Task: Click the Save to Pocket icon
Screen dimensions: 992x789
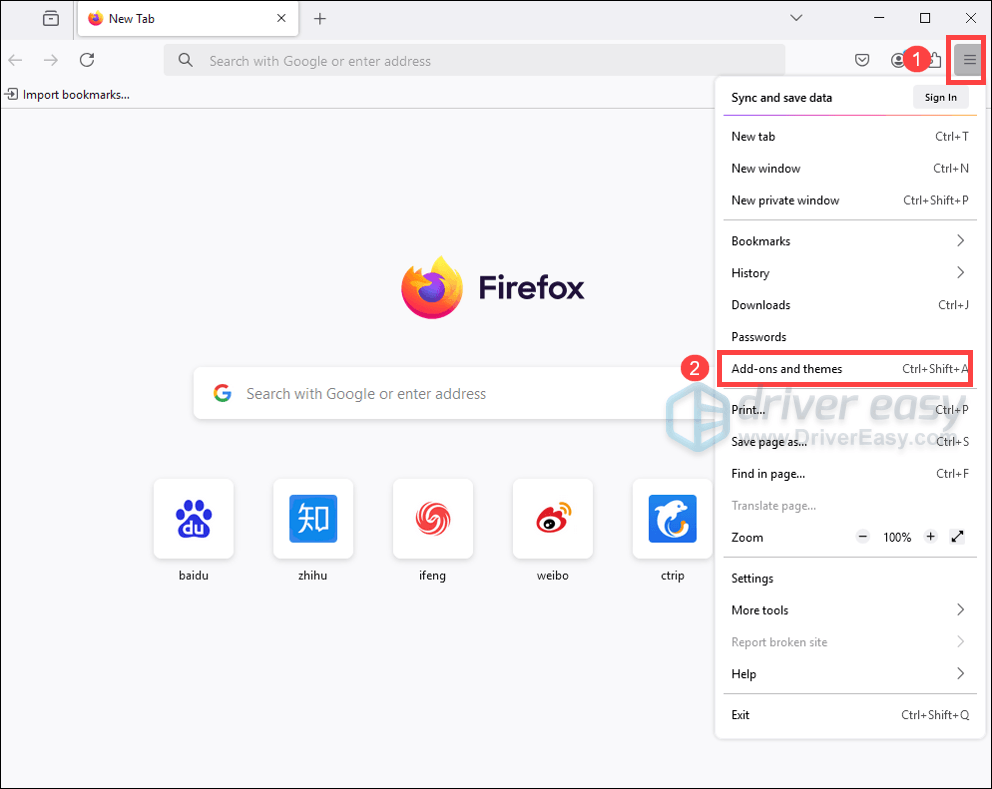Action: pos(862,60)
